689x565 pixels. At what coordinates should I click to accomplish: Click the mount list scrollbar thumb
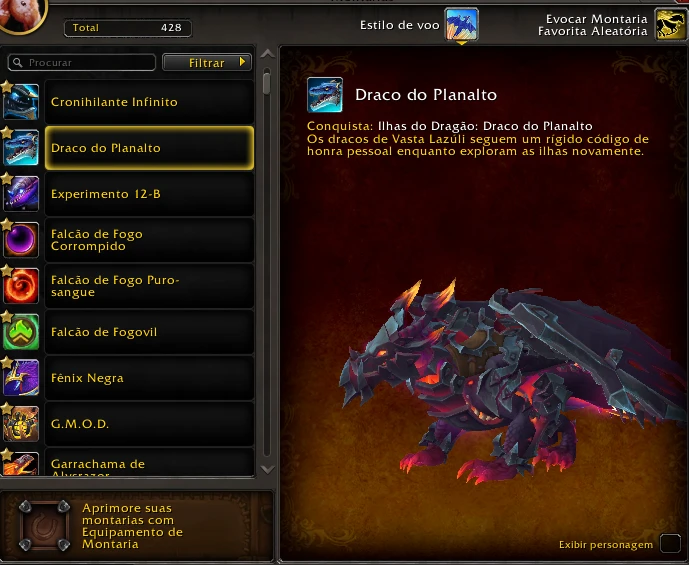pyautogui.click(x=267, y=83)
